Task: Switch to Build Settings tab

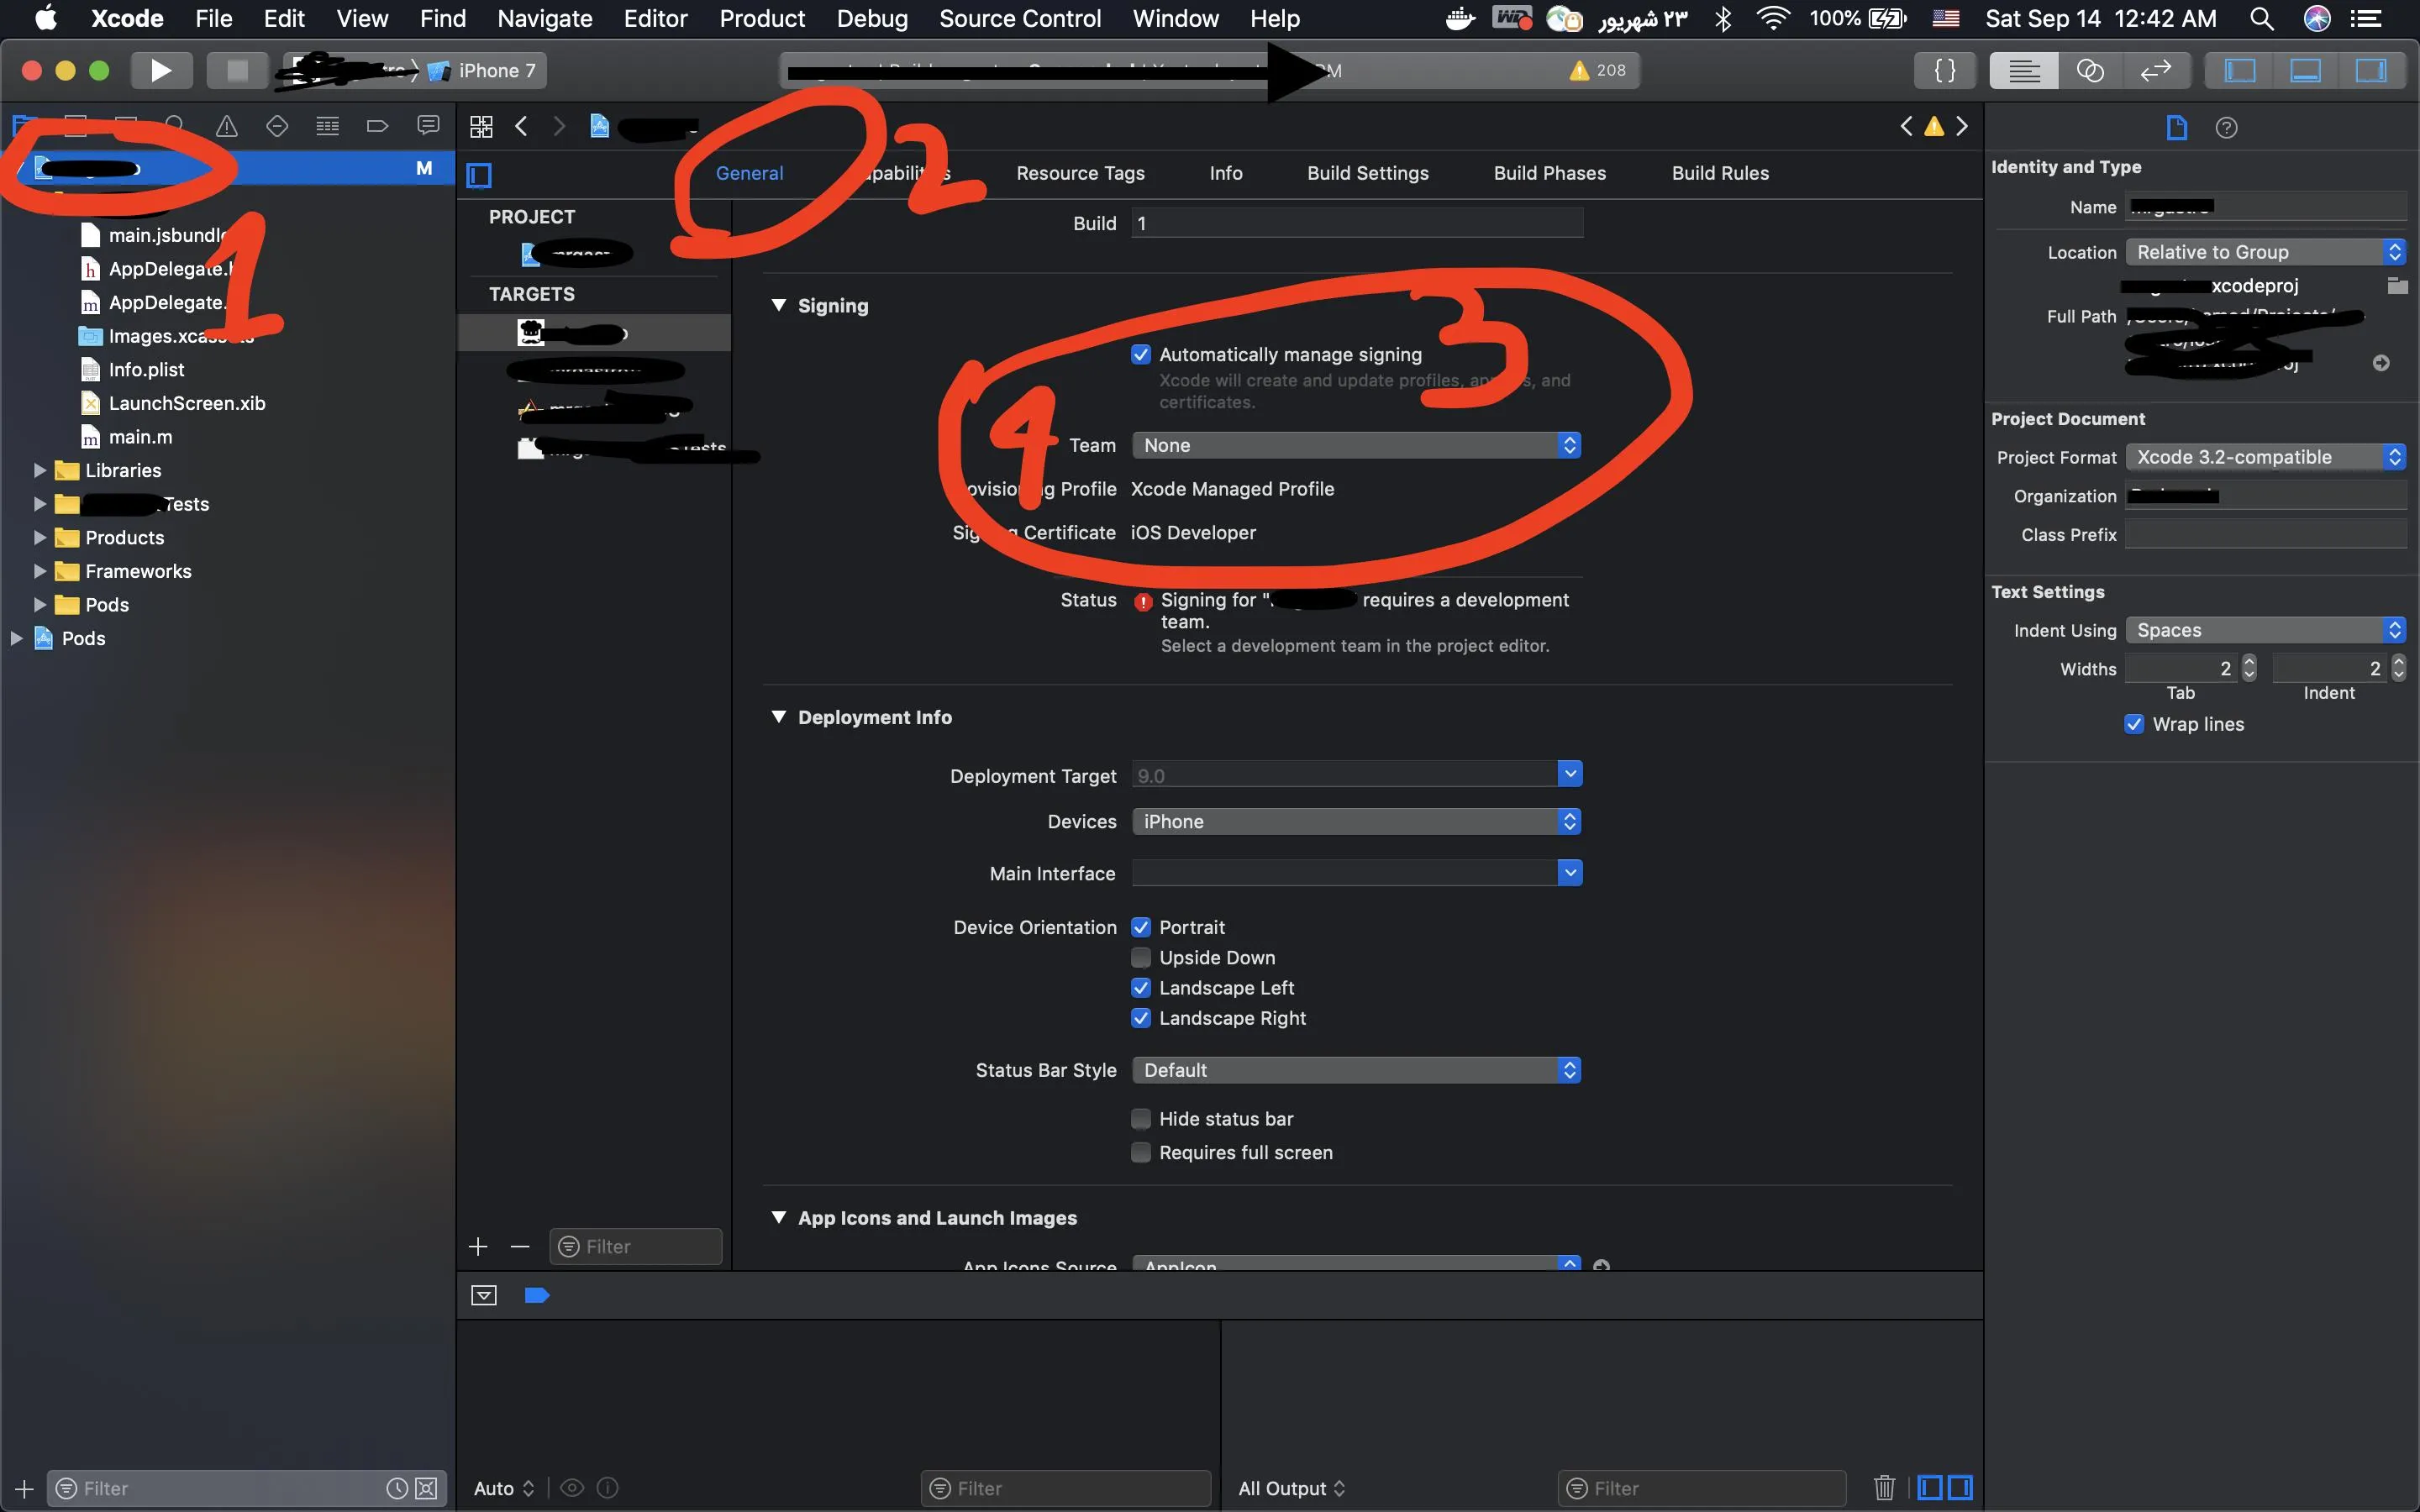Action: pos(1367,173)
